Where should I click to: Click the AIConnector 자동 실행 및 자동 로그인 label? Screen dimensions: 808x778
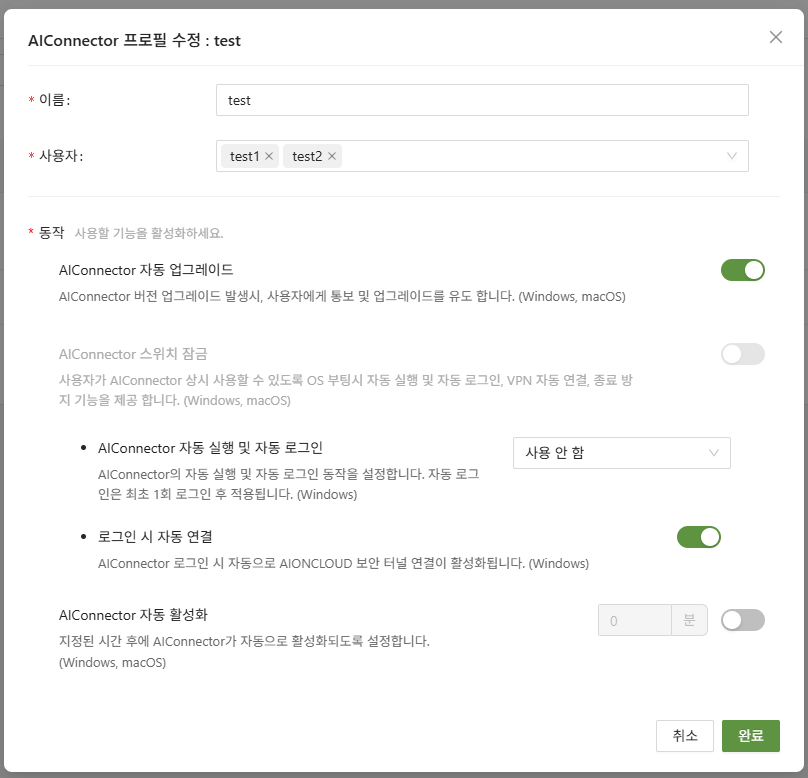pos(210,447)
